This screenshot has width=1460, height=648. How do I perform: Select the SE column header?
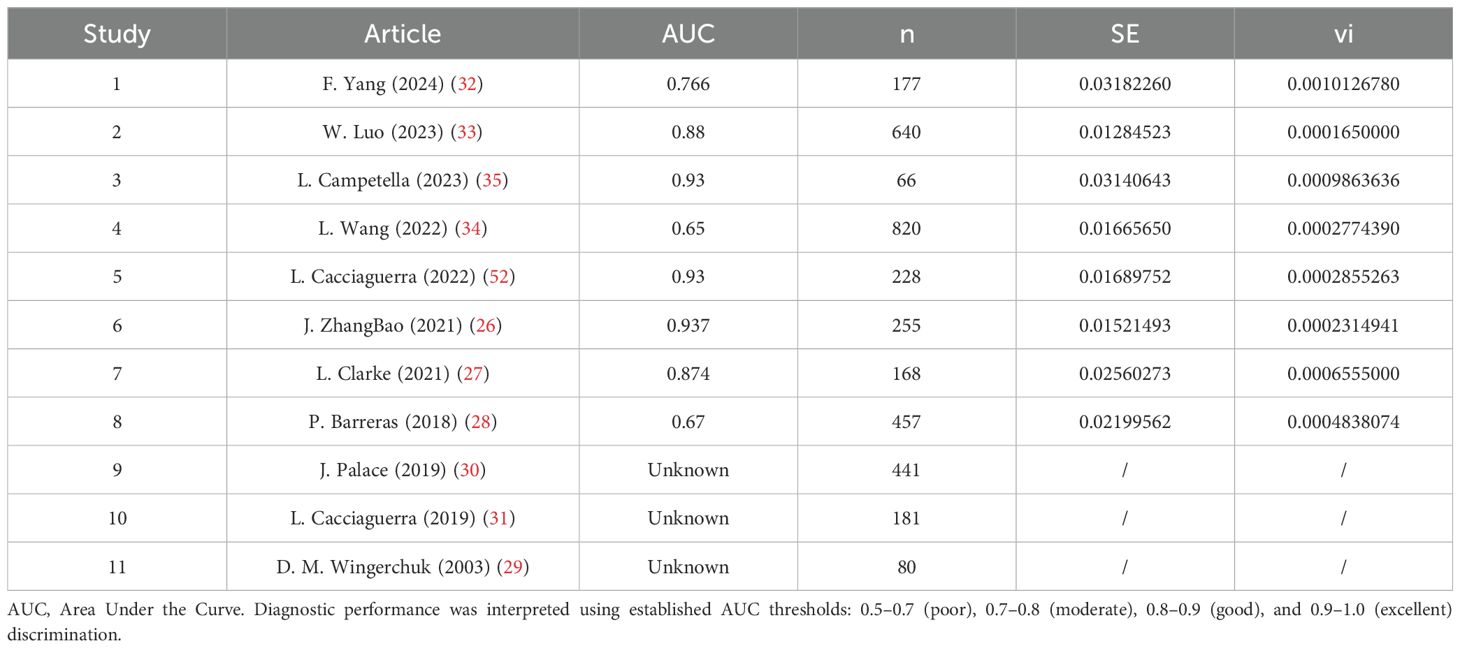(1125, 34)
